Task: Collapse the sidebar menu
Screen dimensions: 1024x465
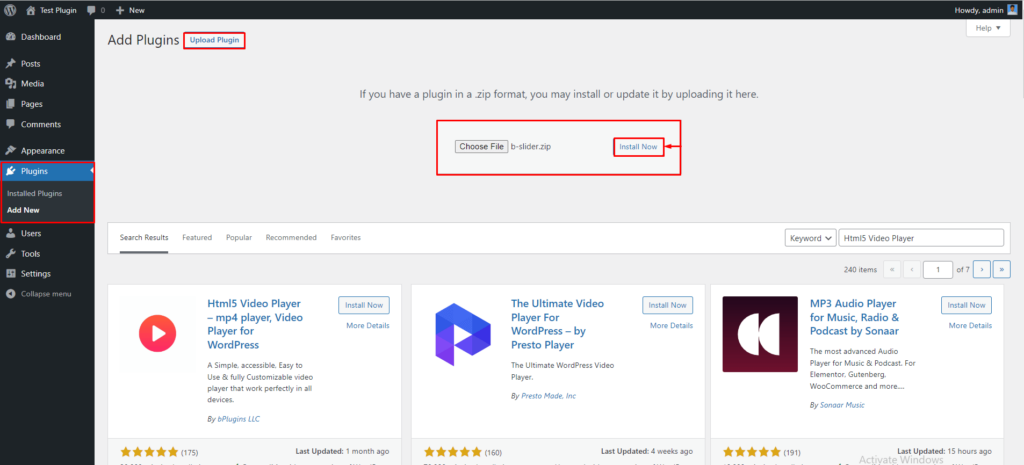Action: point(39,294)
